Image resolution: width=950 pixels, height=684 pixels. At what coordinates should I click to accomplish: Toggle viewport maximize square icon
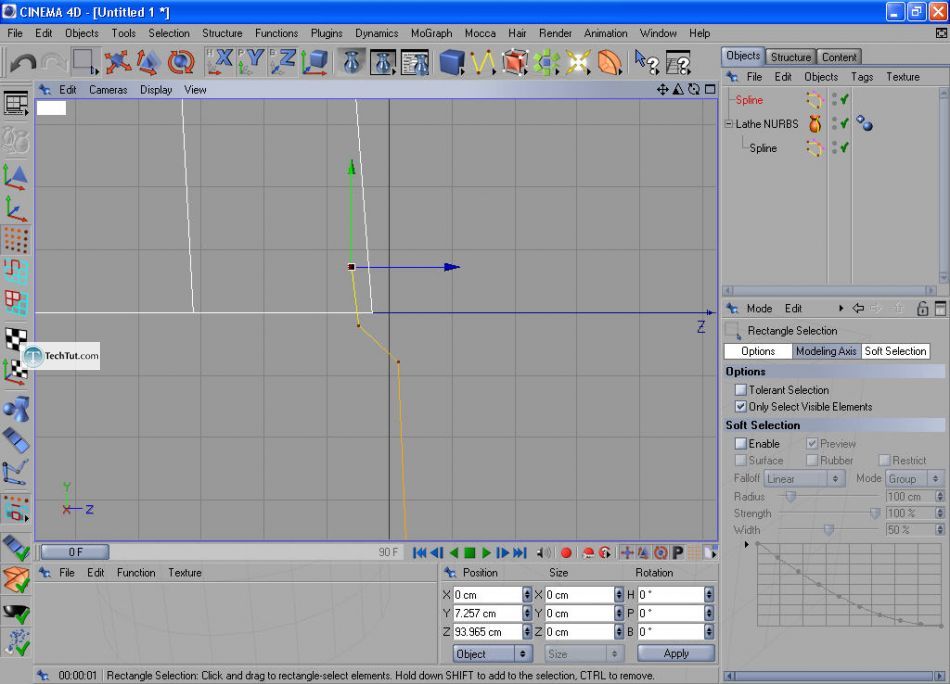coord(710,90)
